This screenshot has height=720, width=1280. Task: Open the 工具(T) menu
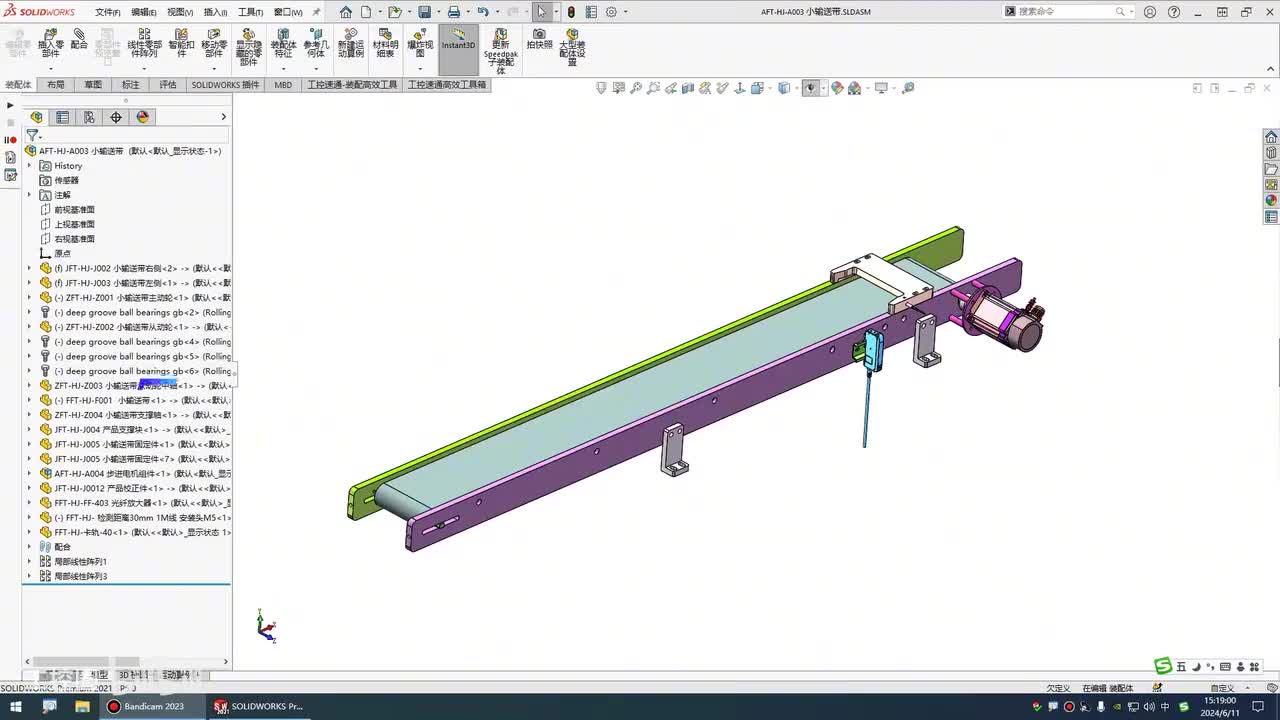click(251, 12)
